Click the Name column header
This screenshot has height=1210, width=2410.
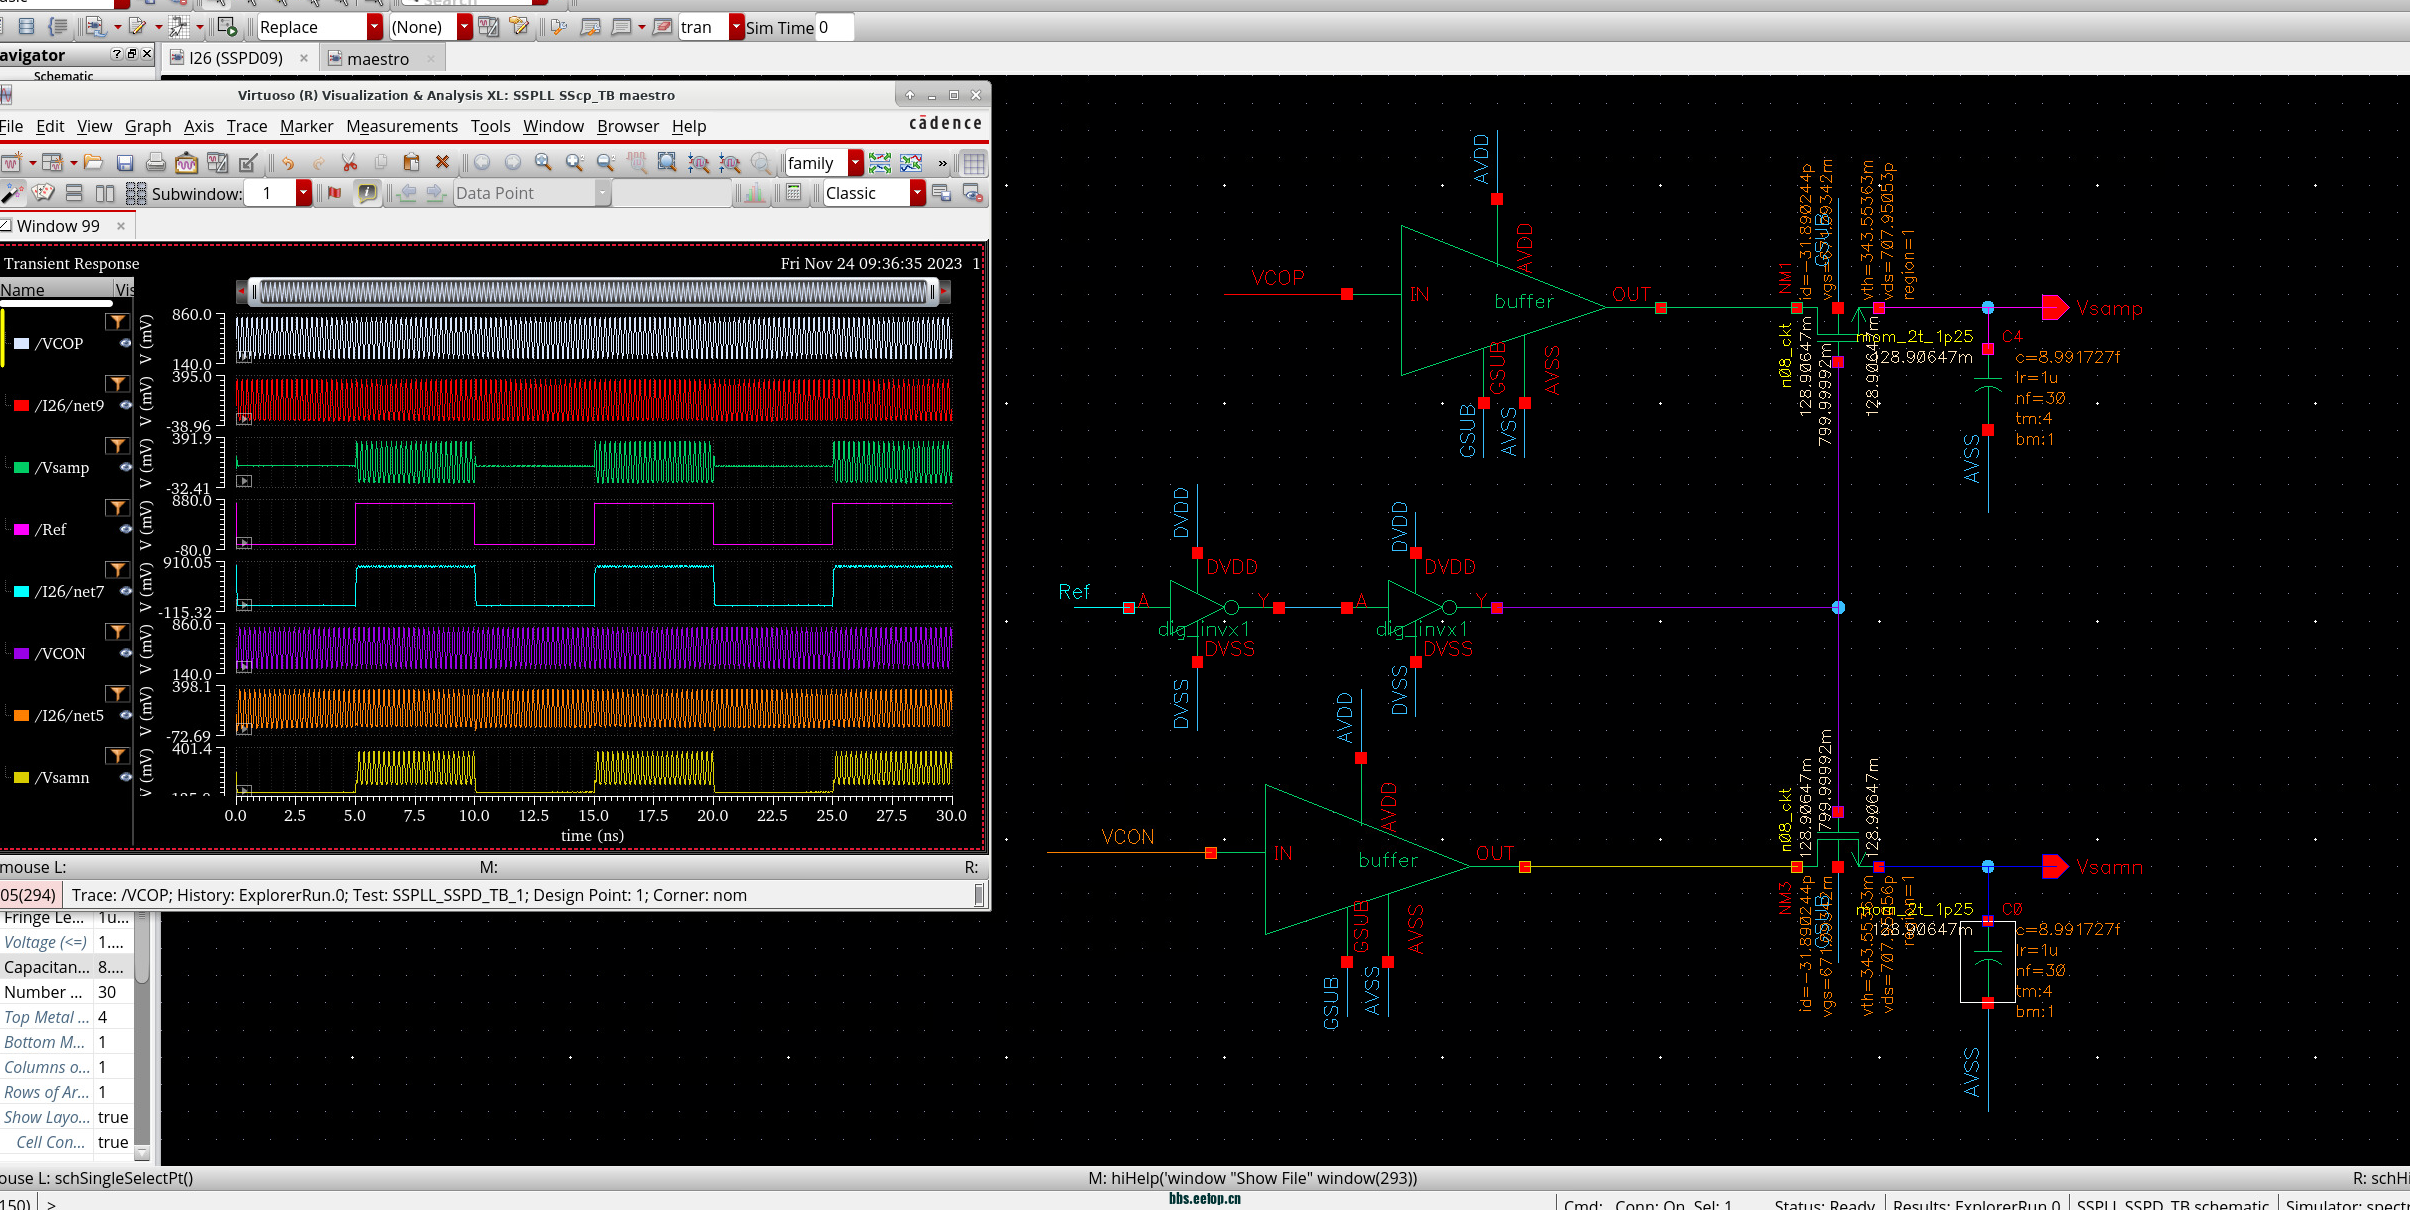56,290
